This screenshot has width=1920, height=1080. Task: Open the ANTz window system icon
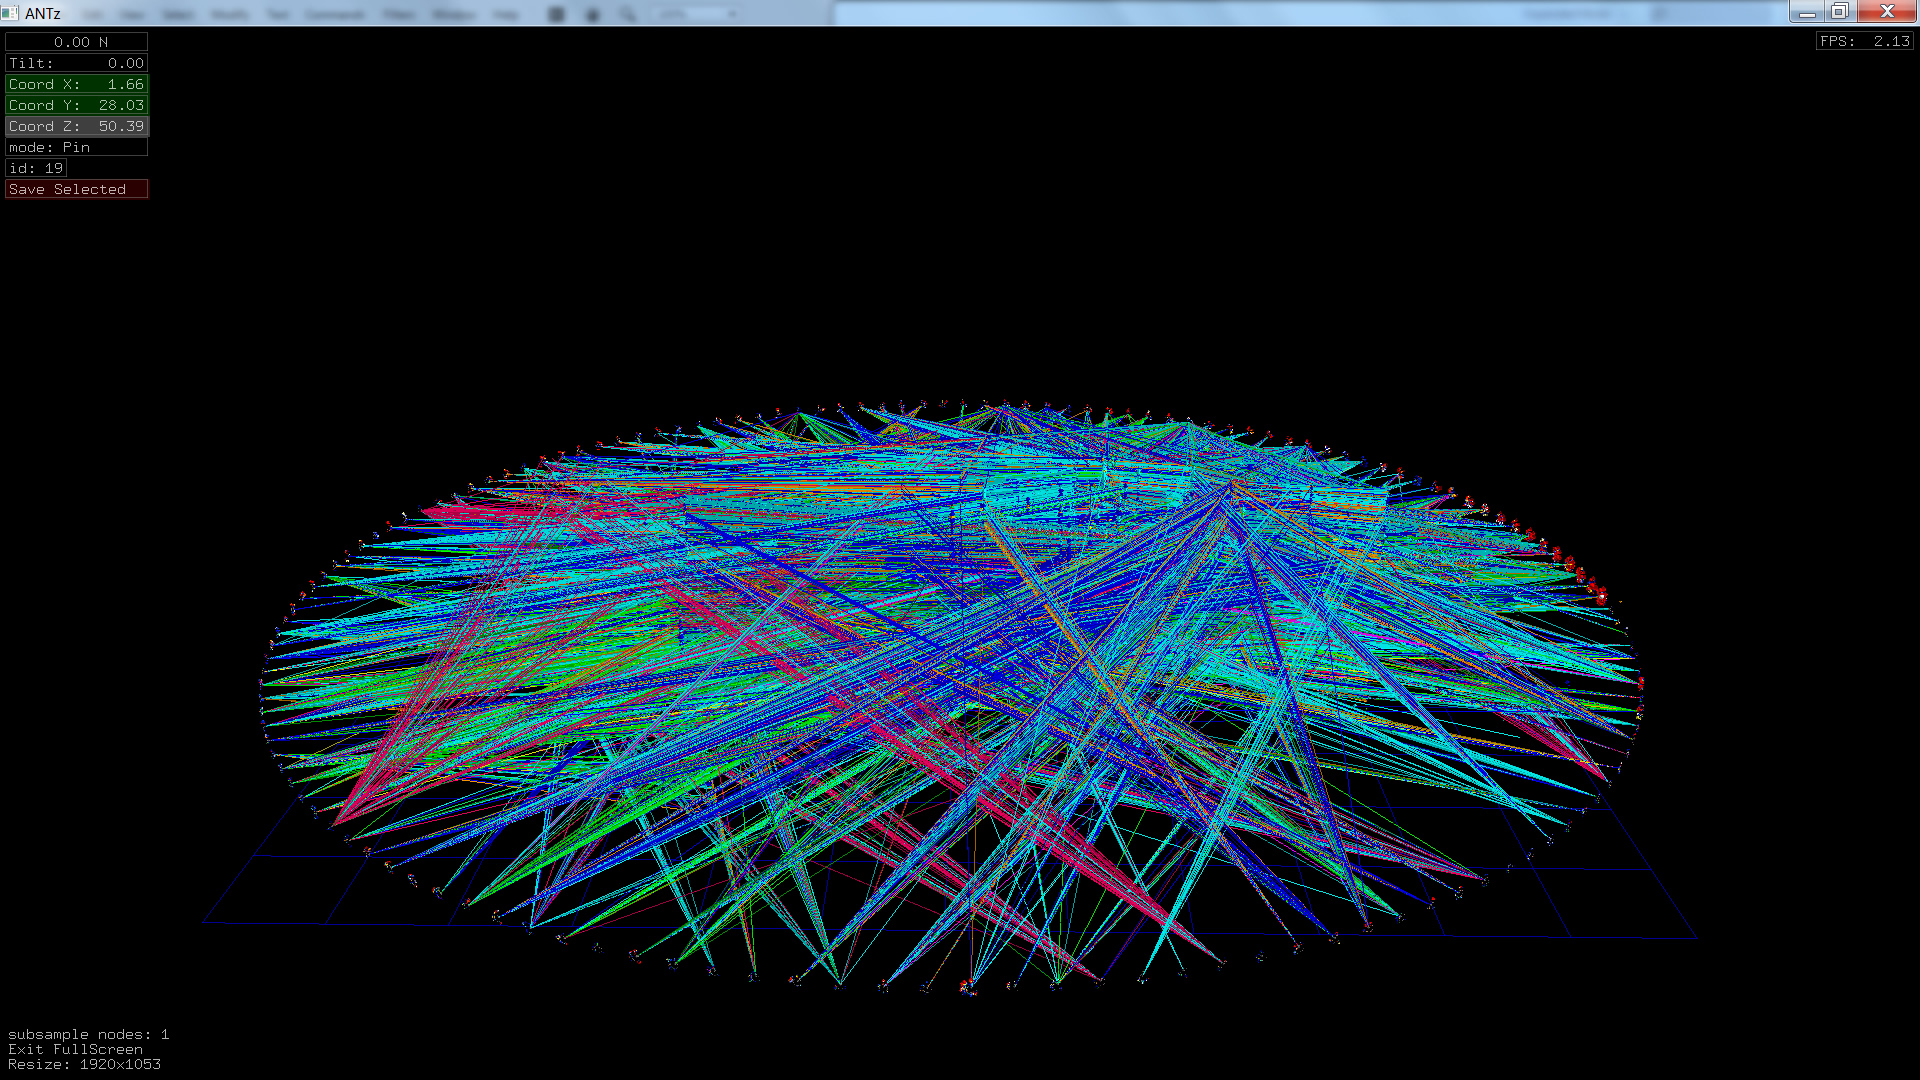coord(10,13)
